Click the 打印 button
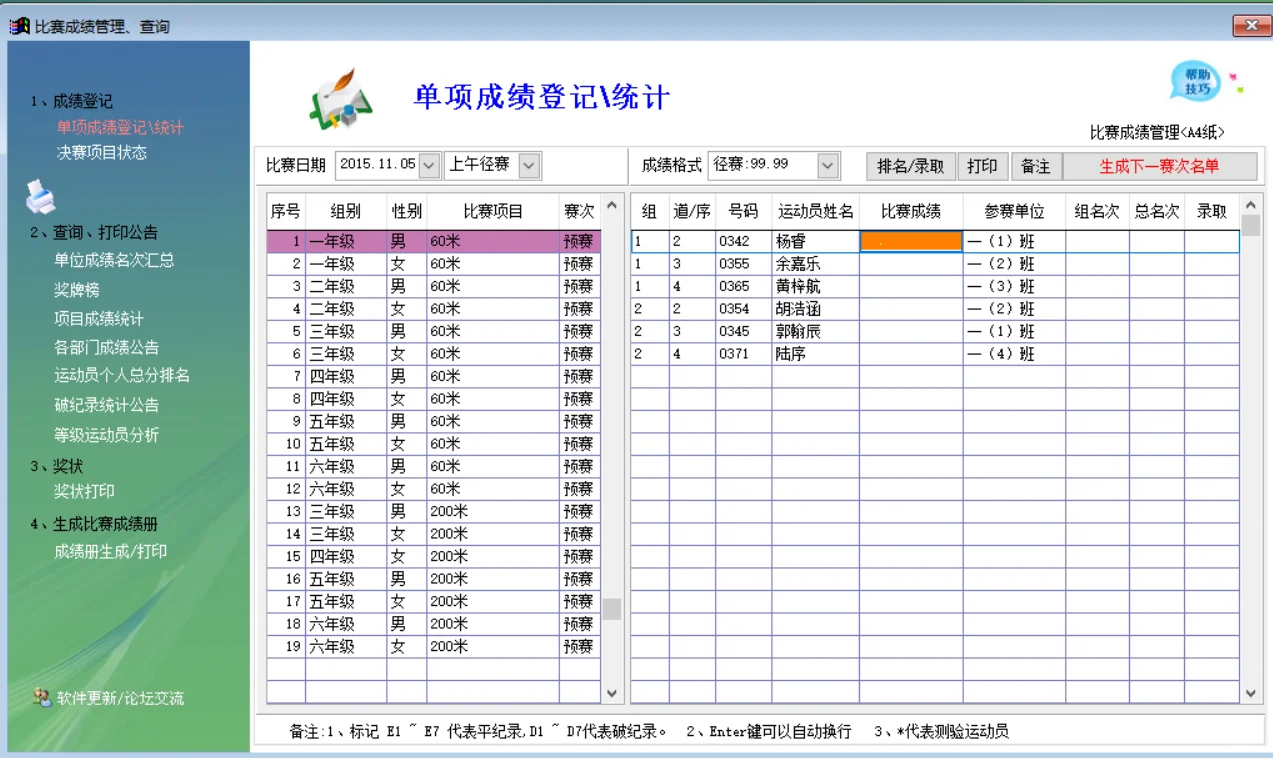The image size is (1273, 758). pyautogui.click(x=983, y=166)
